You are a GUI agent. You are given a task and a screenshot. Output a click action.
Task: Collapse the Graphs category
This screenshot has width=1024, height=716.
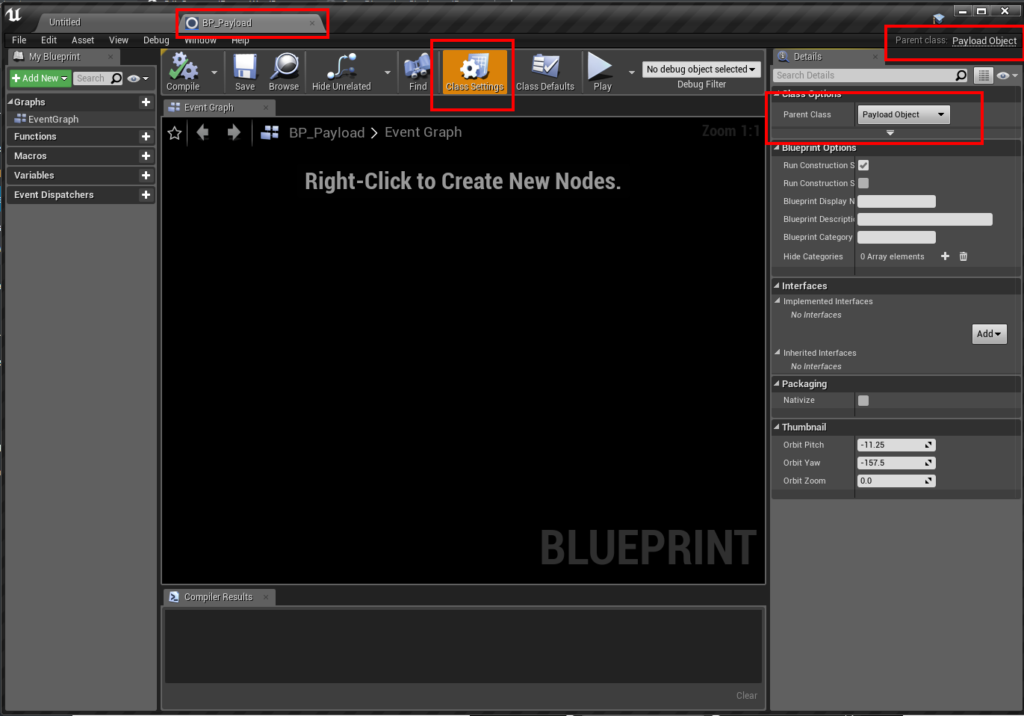click(x=10, y=102)
